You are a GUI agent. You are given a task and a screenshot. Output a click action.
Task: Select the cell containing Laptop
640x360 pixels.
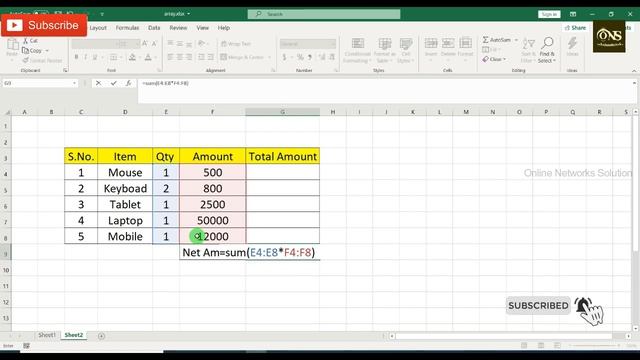pyautogui.click(x=125, y=220)
